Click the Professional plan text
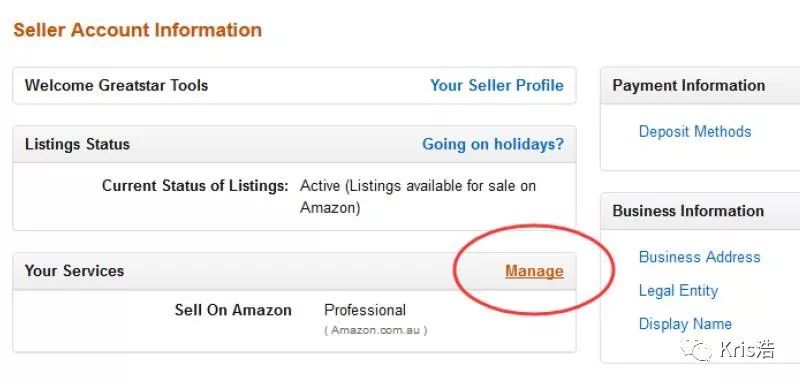This screenshot has width=800, height=384. [x=365, y=310]
